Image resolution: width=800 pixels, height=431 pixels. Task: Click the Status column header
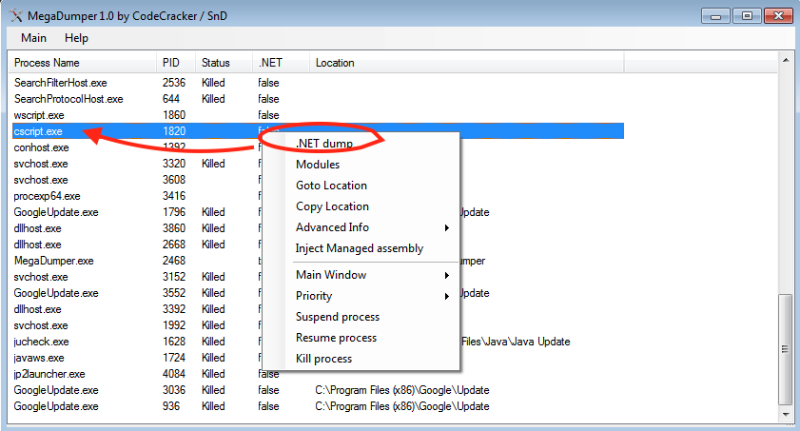tap(216, 63)
